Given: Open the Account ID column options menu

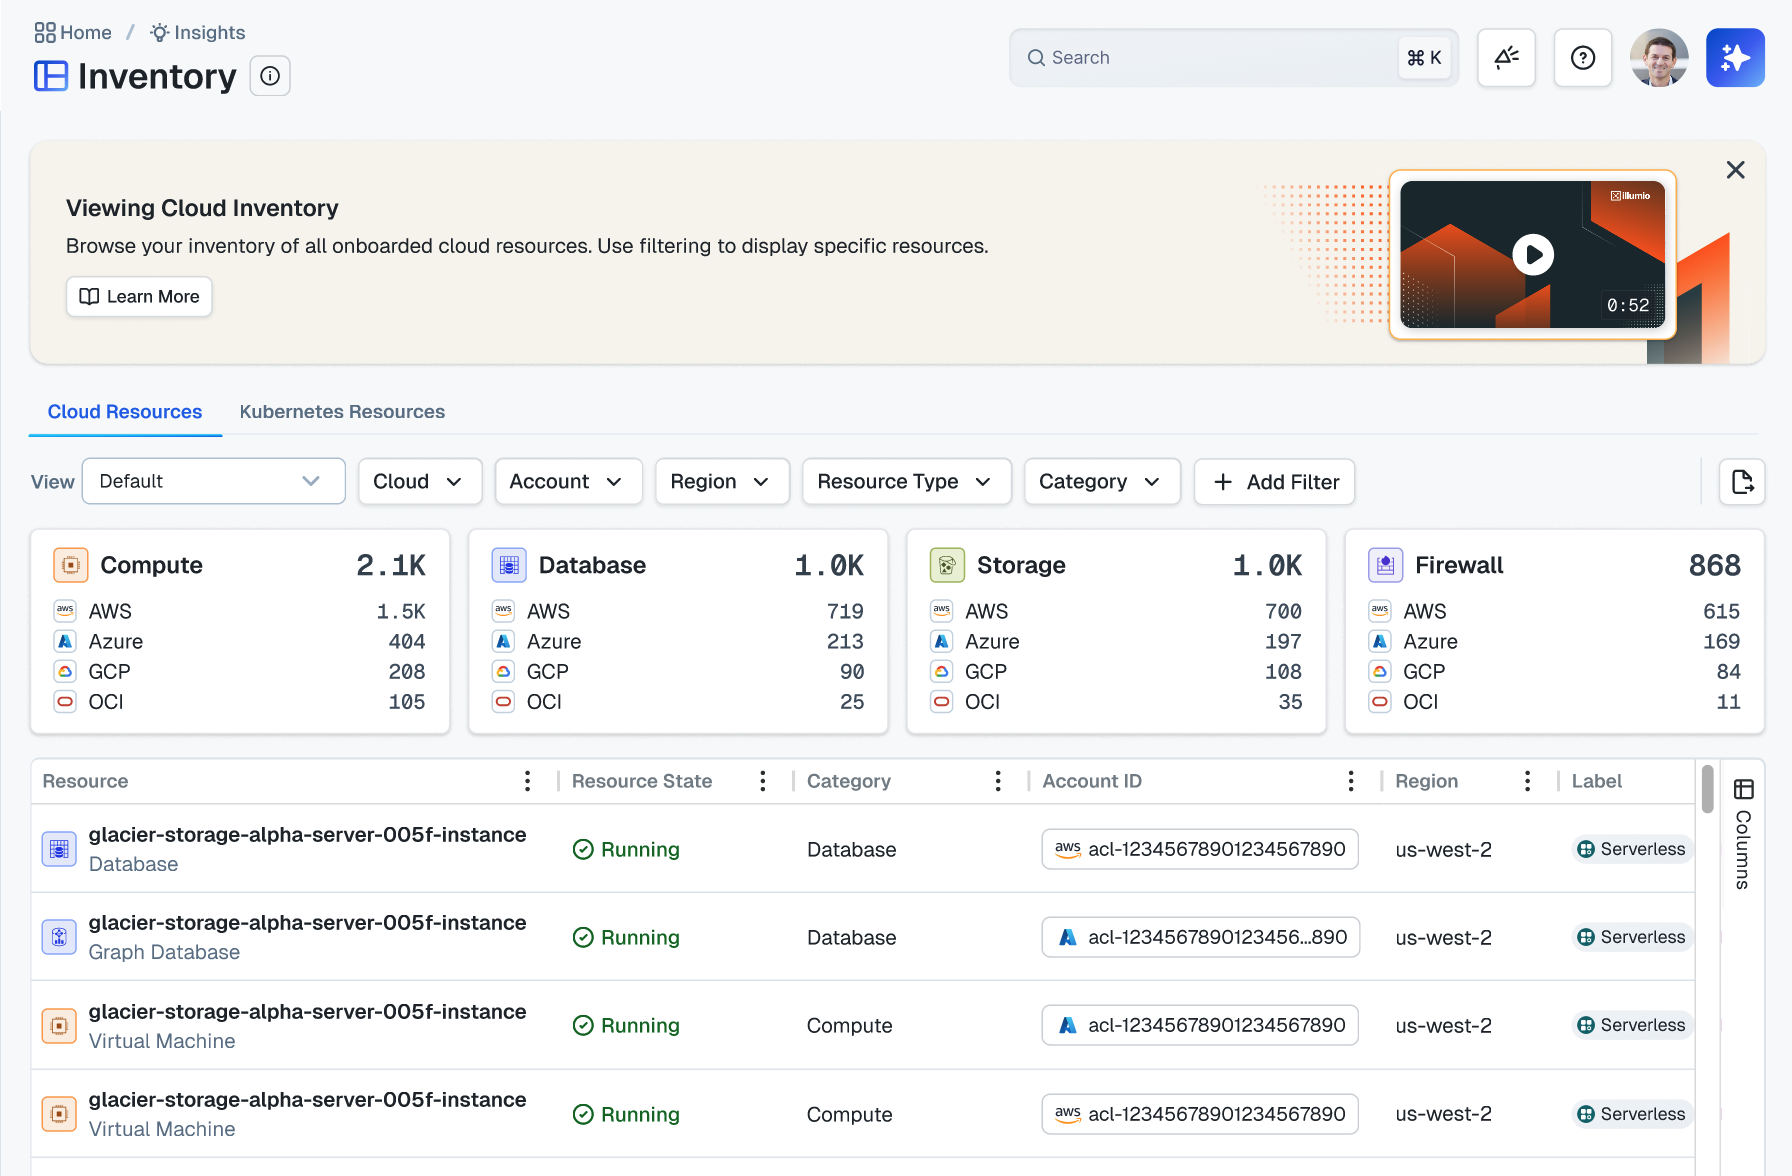Looking at the screenshot, I should (x=1350, y=781).
